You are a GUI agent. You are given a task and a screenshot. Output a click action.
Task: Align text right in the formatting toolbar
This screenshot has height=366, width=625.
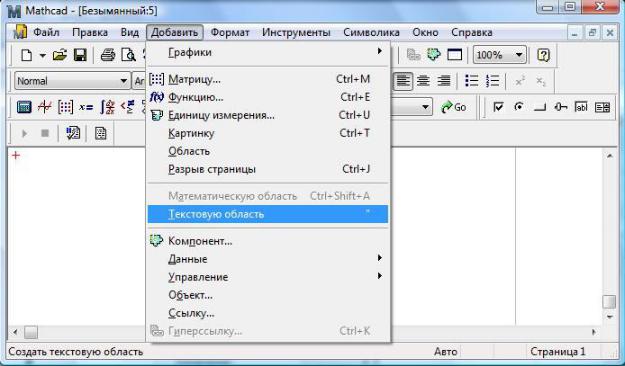pyautogui.click(x=444, y=81)
